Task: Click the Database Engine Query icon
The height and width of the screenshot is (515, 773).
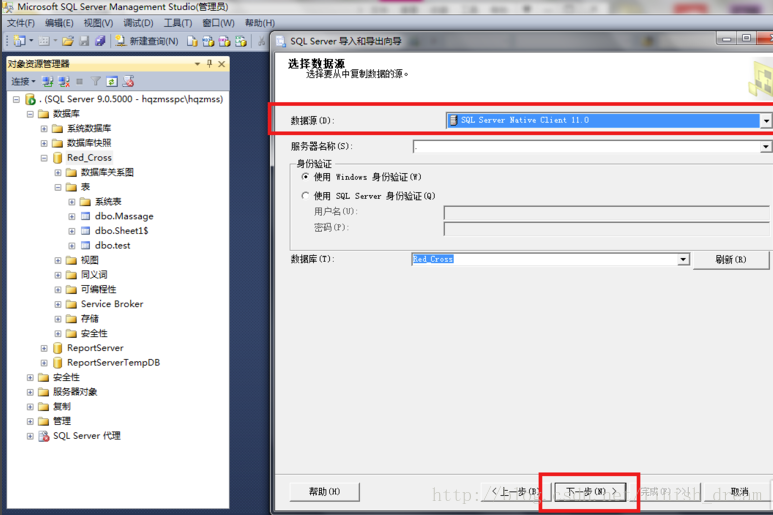Action: [192, 41]
